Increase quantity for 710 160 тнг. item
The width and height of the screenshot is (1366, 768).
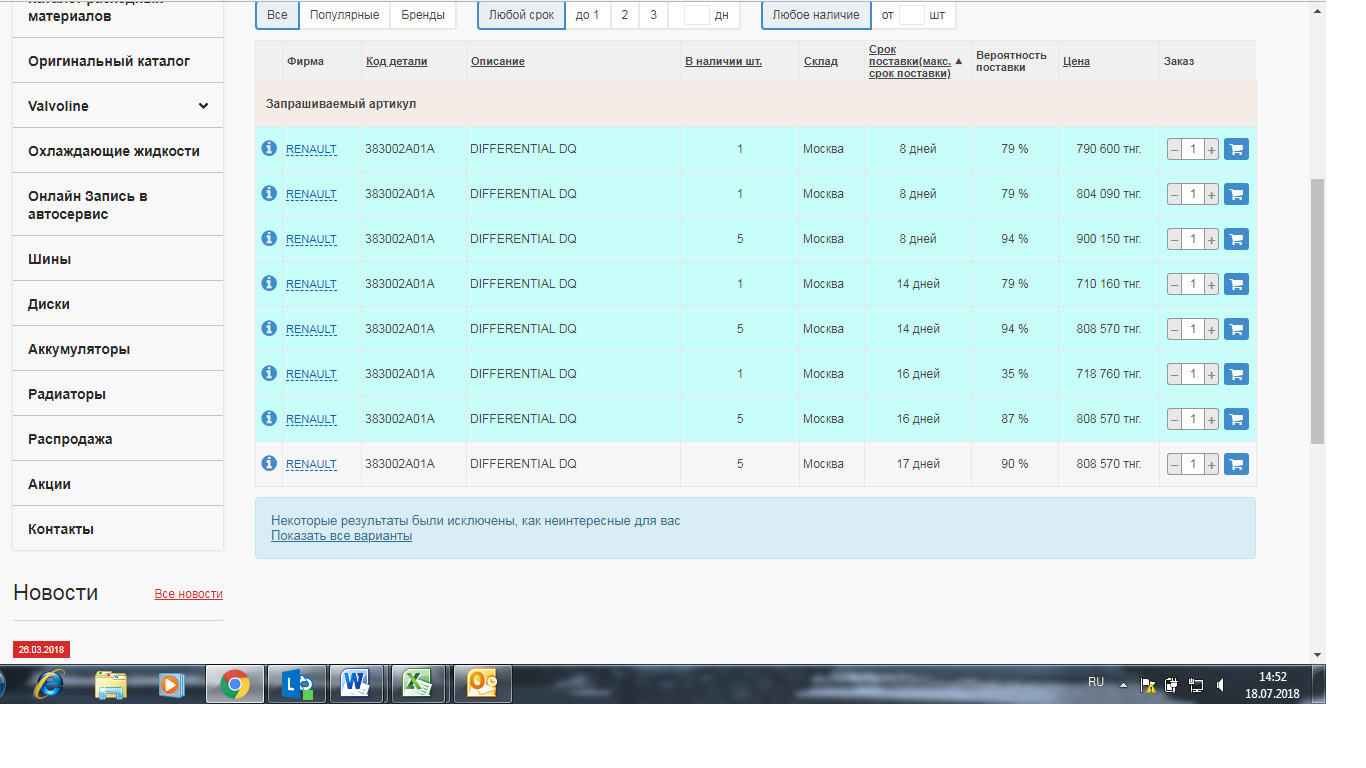1211,285
